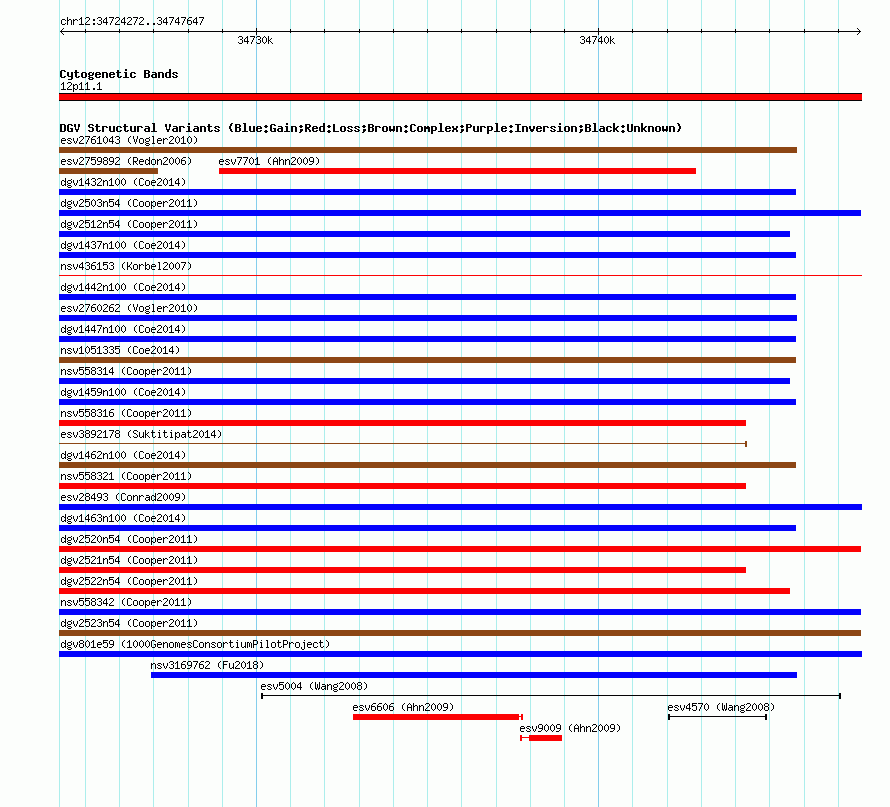Viewport: 890px width, 807px height.
Task: Click the 34740k ruler tick label
Action: pos(597,40)
